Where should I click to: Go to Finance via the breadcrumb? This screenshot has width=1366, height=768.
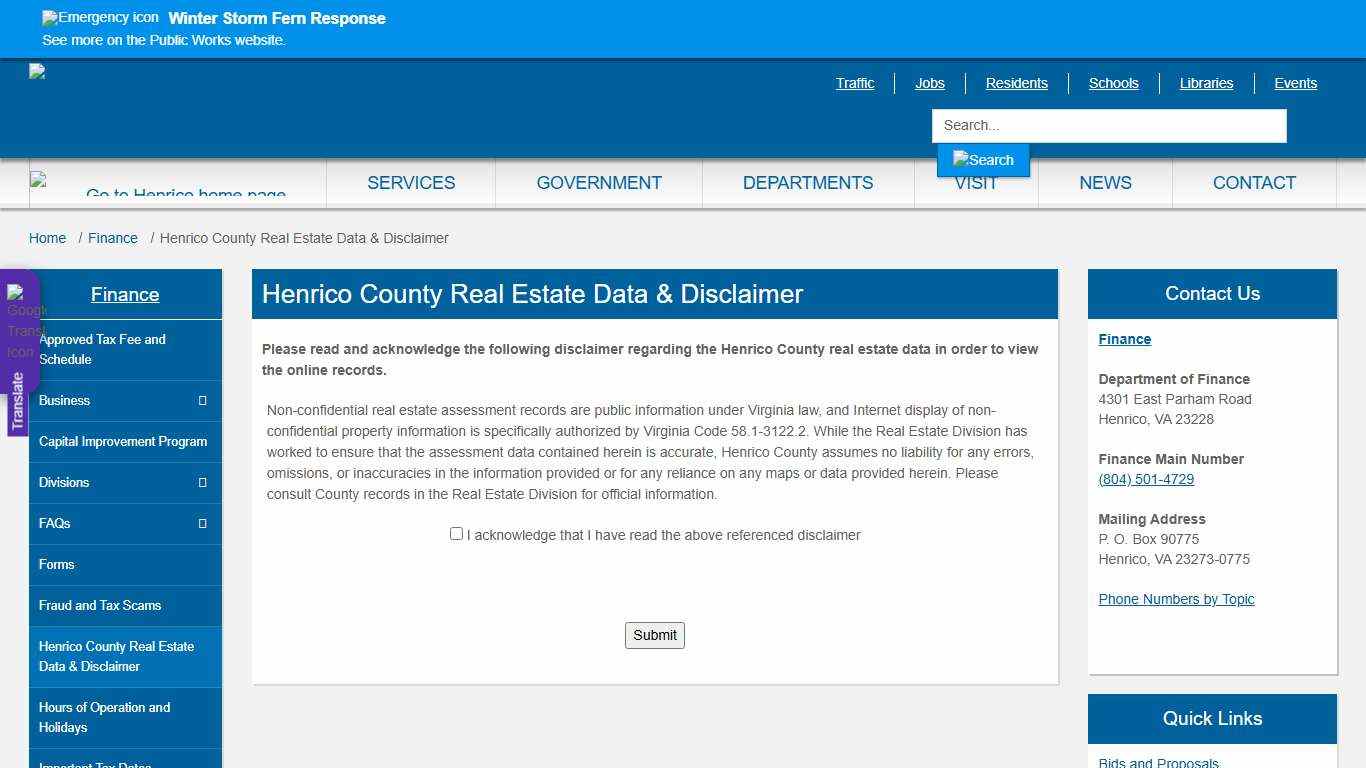click(x=112, y=238)
